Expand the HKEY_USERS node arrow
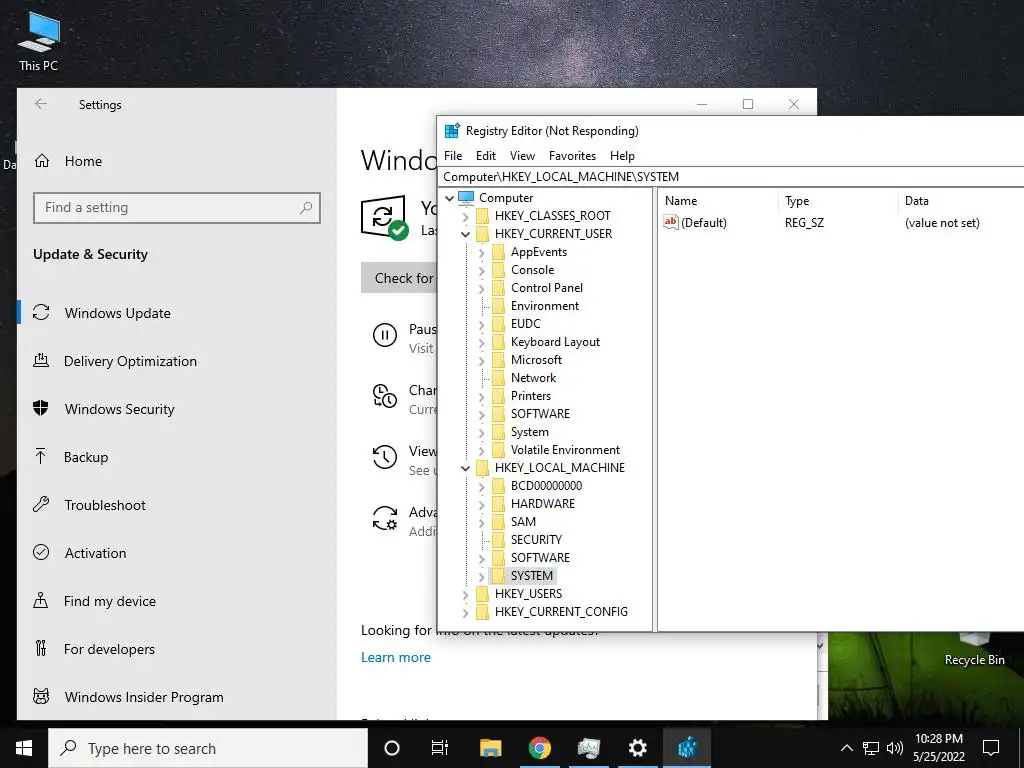The width and height of the screenshot is (1024, 768). click(x=465, y=594)
